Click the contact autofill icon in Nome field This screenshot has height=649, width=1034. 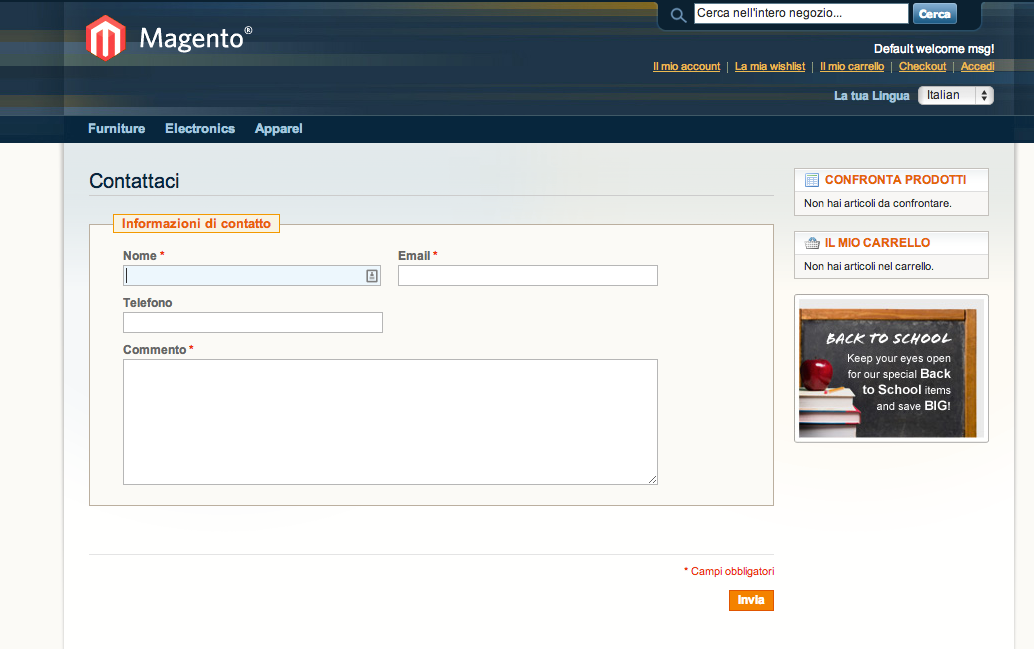coord(372,276)
